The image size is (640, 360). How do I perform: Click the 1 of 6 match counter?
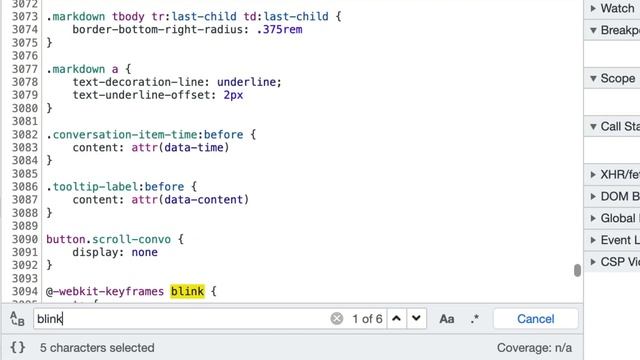click(367, 319)
